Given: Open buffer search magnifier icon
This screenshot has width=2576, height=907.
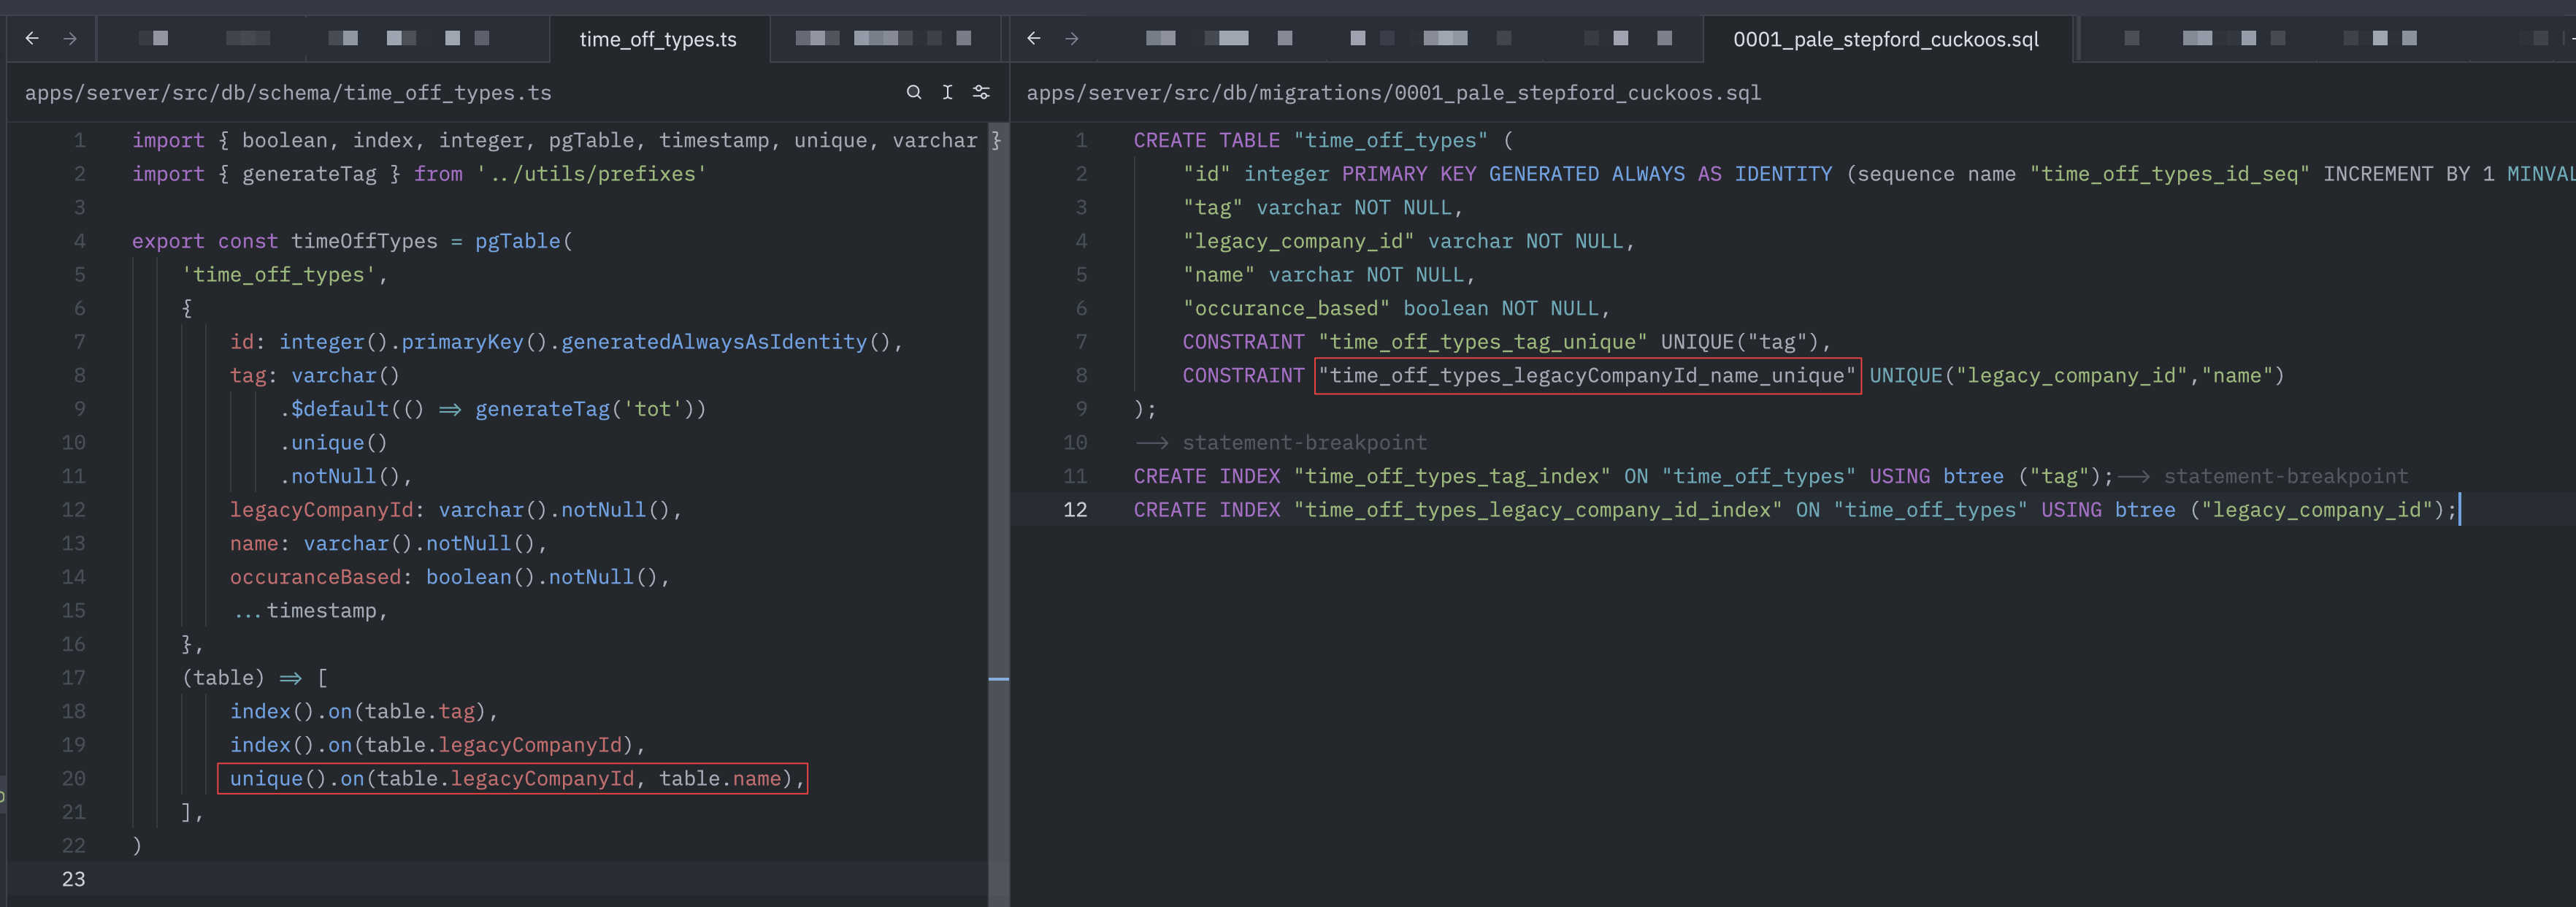Looking at the screenshot, I should [x=913, y=92].
